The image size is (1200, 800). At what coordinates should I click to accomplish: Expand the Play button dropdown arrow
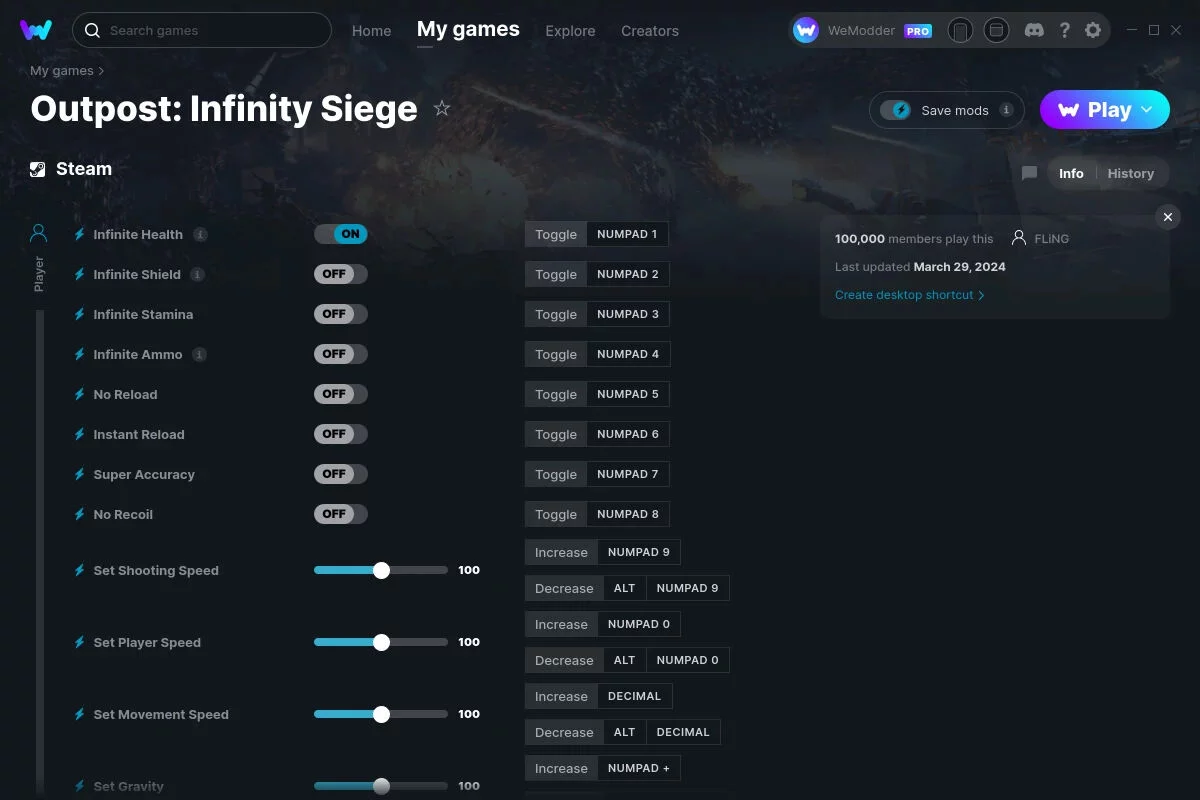point(1147,110)
